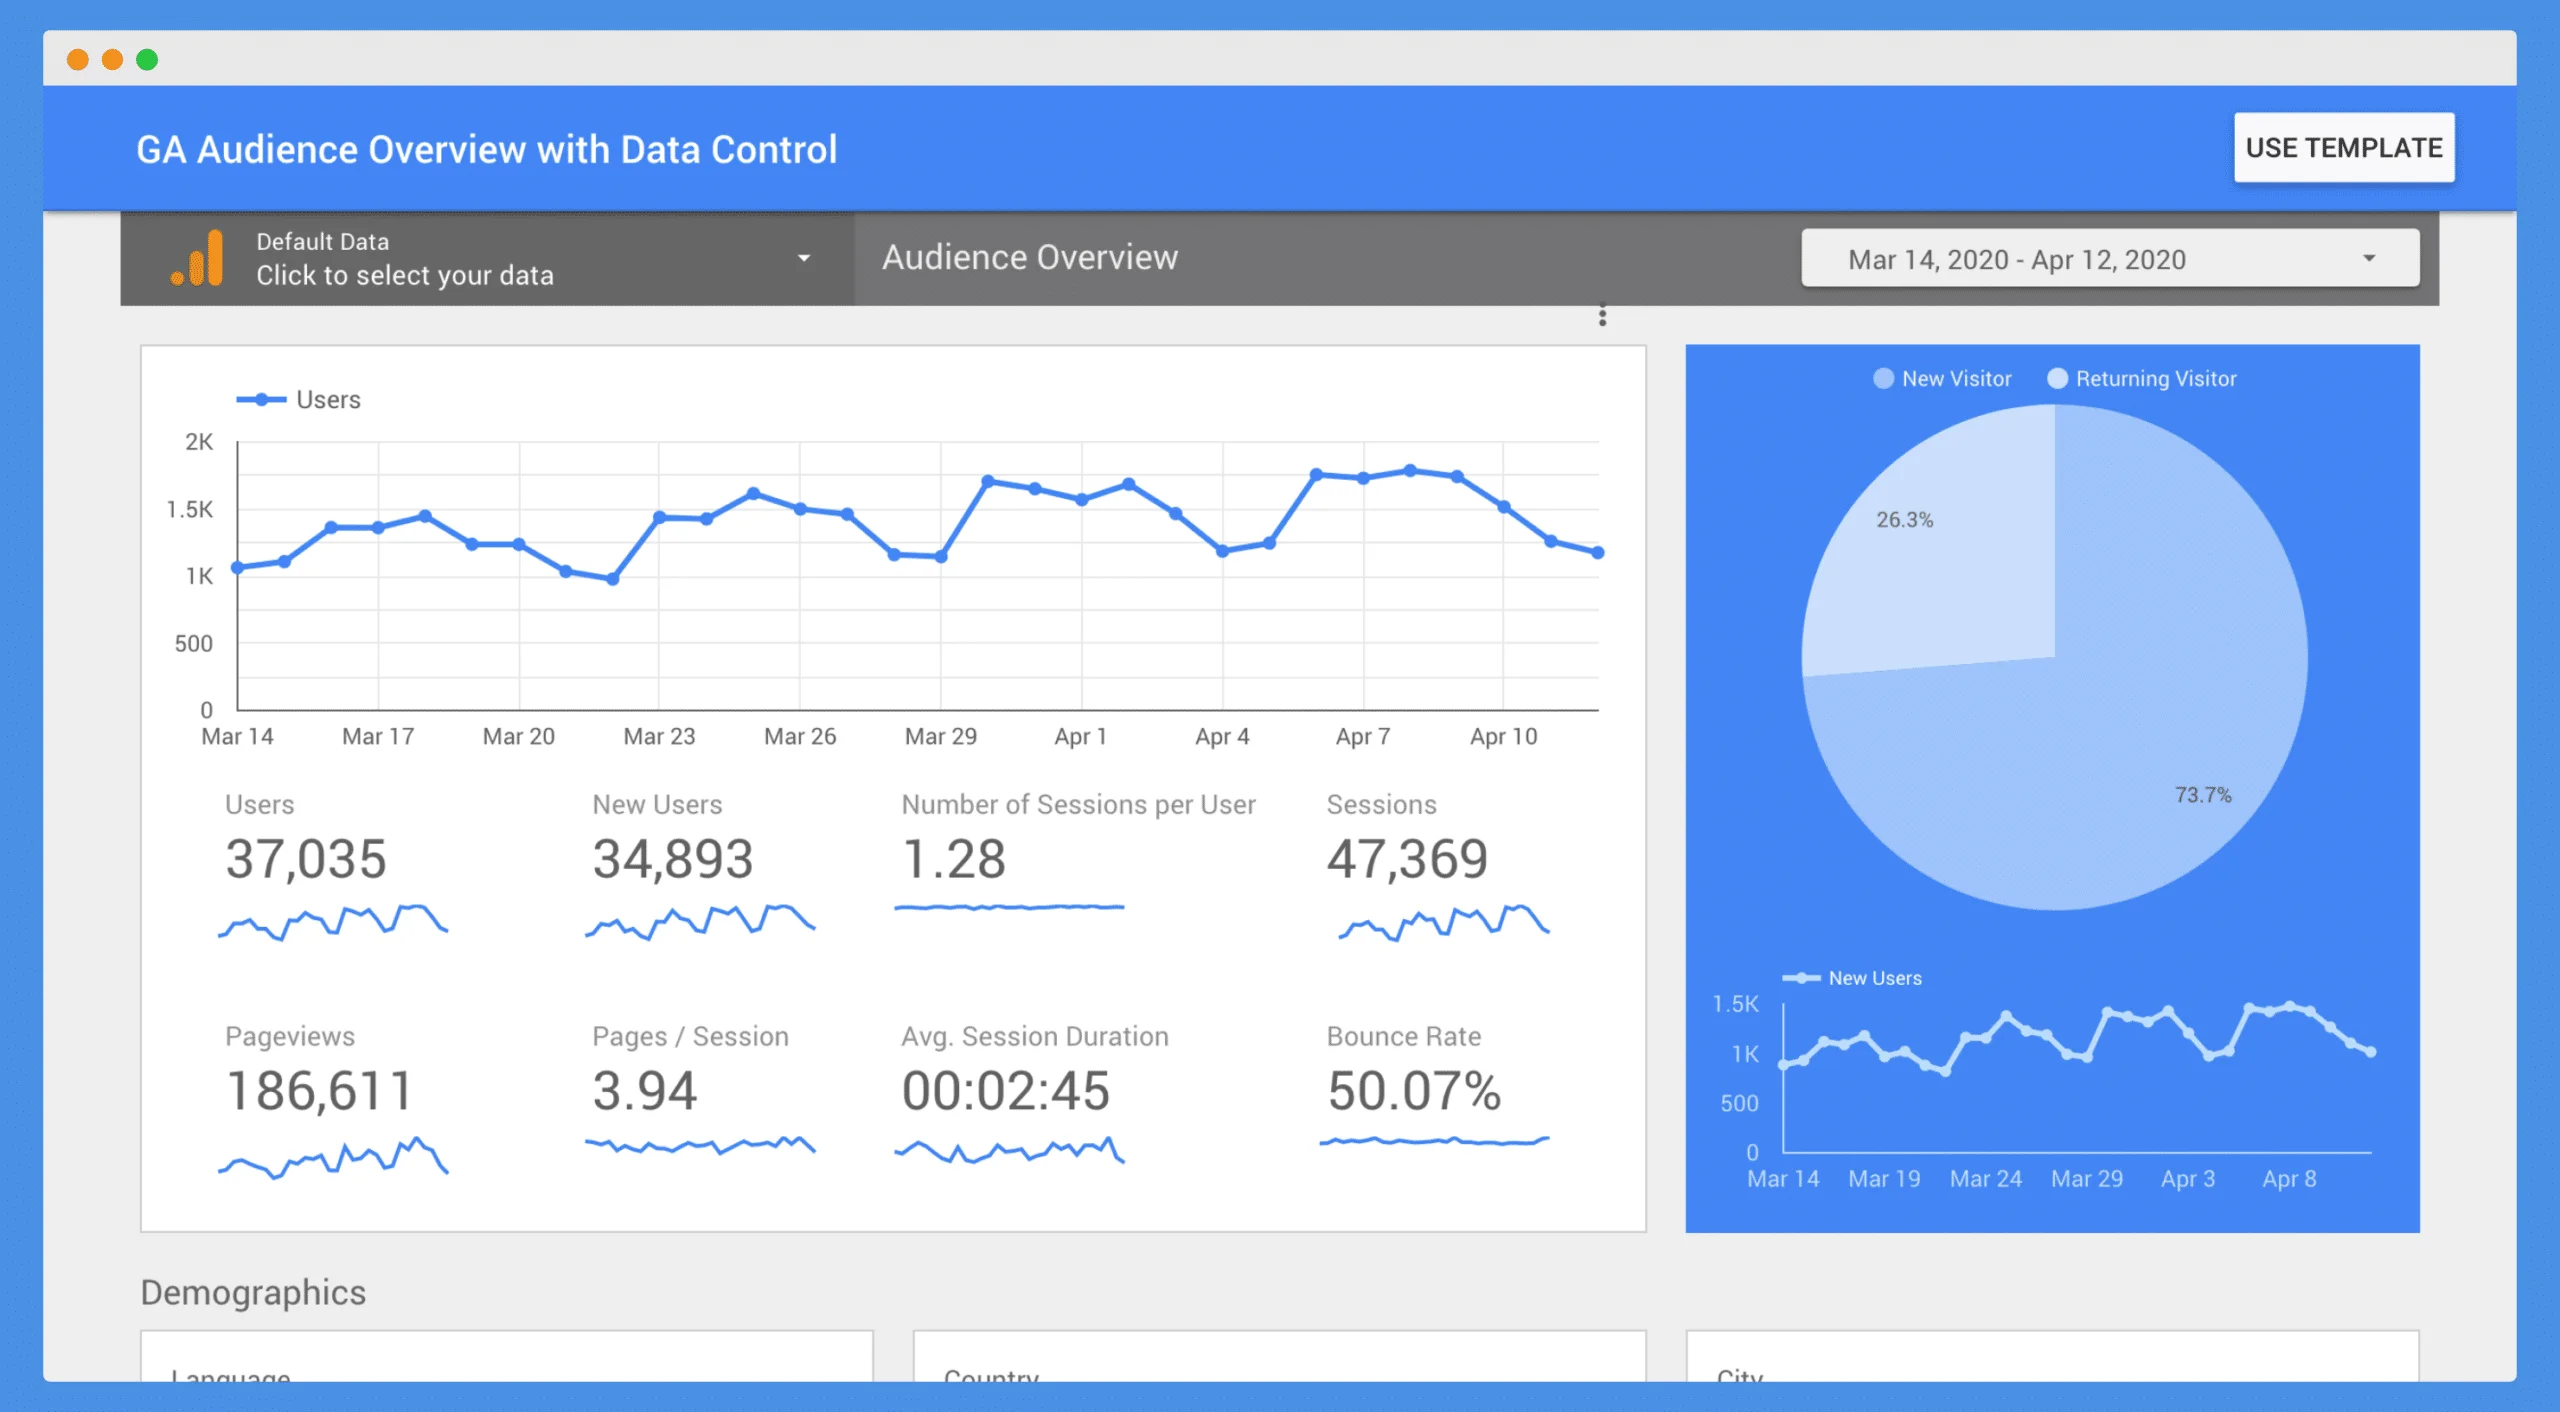2560x1412 pixels.
Task: Click the Apr 10 label on Users chart axis
Action: 1503,737
